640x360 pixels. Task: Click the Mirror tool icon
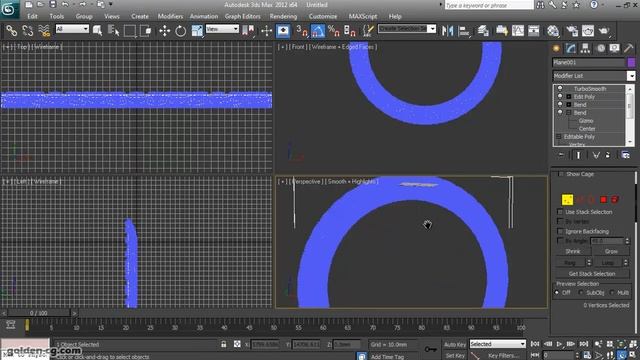447,31
